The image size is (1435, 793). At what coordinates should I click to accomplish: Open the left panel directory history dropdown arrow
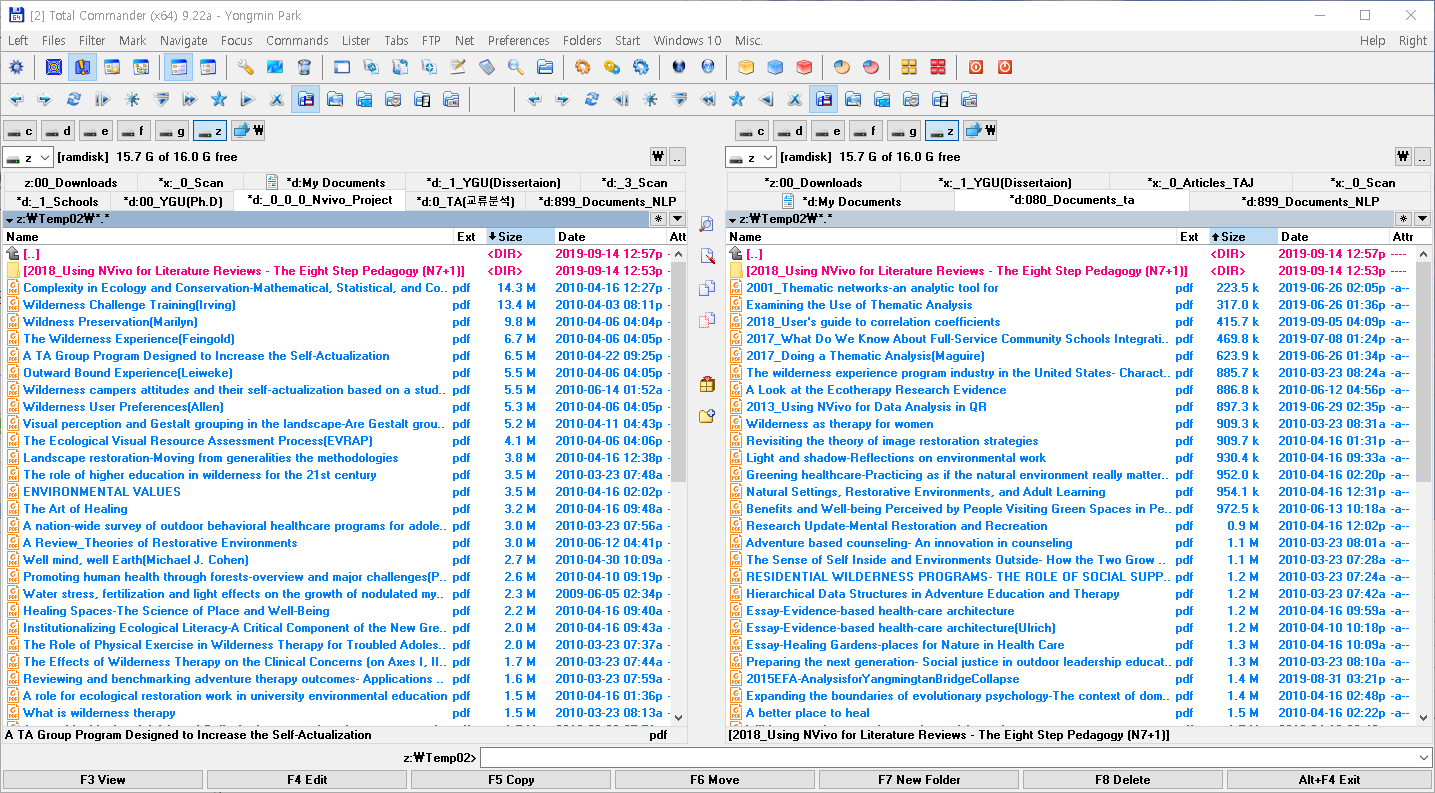[677, 219]
